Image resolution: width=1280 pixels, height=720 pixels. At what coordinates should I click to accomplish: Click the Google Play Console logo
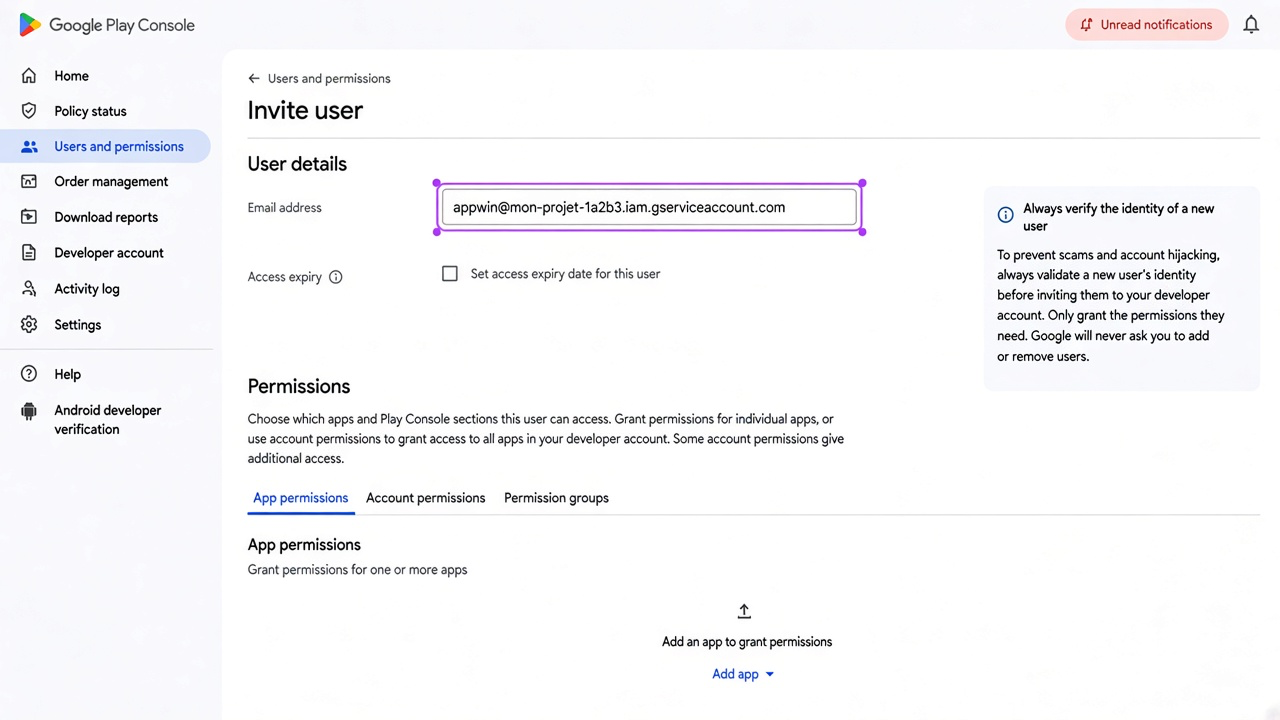tap(107, 25)
